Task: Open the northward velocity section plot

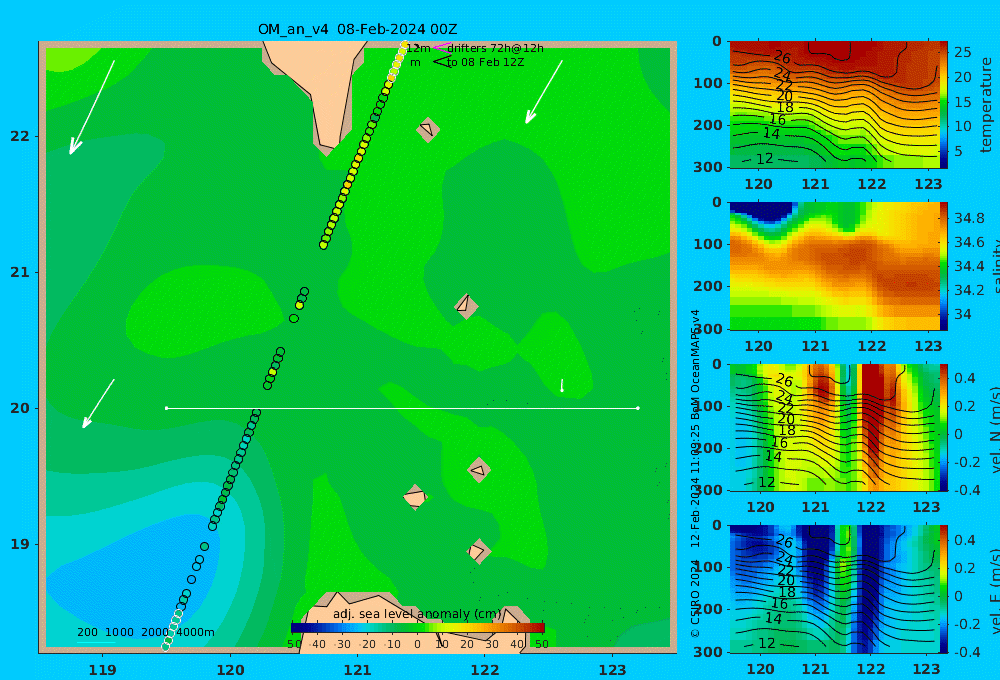Action: click(x=834, y=427)
